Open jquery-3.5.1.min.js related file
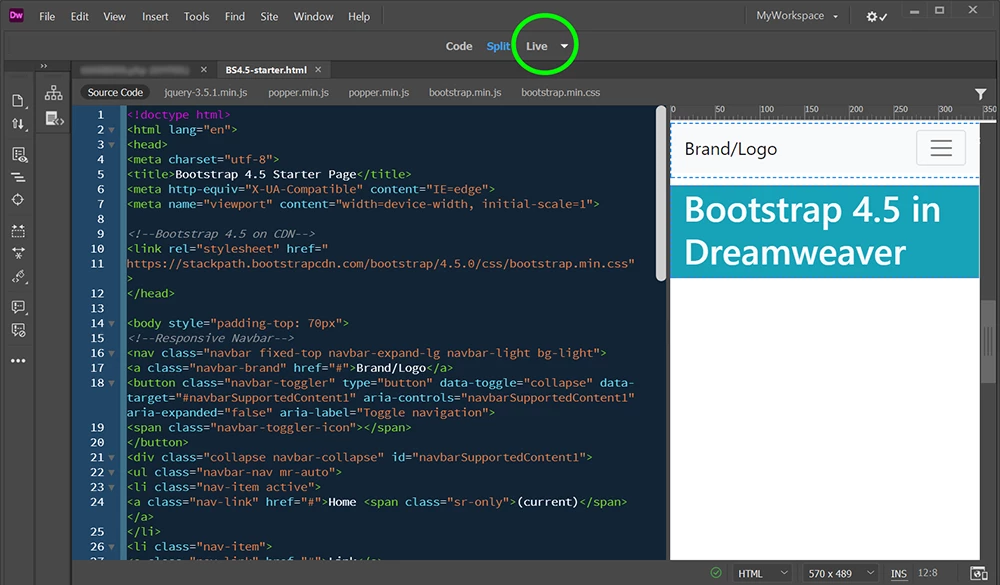 [205, 93]
